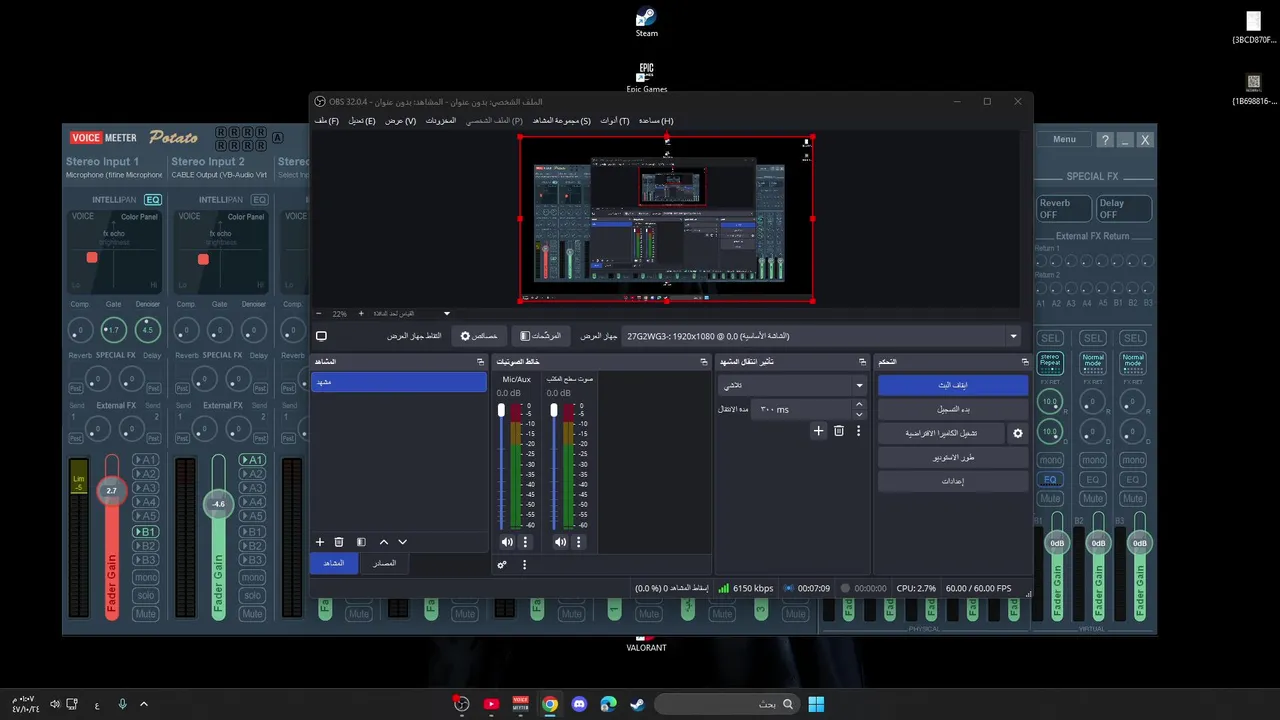Open the Voicemeeter Menu button
Image resolution: width=1280 pixels, height=720 pixels.
pyautogui.click(x=1064, y=140)
